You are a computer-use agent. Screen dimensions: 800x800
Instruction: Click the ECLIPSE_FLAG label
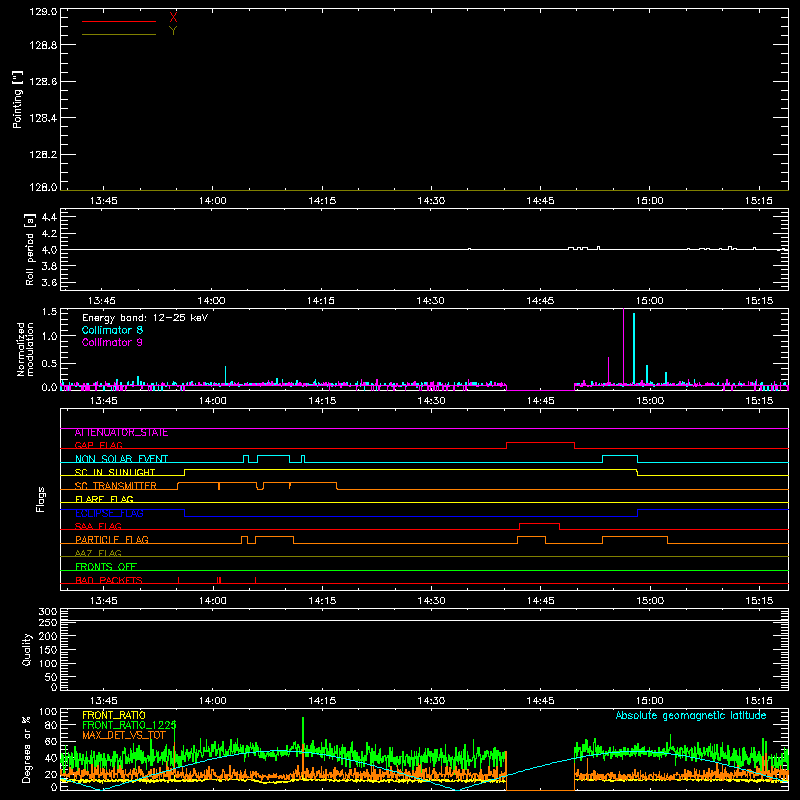click(109, 513)
